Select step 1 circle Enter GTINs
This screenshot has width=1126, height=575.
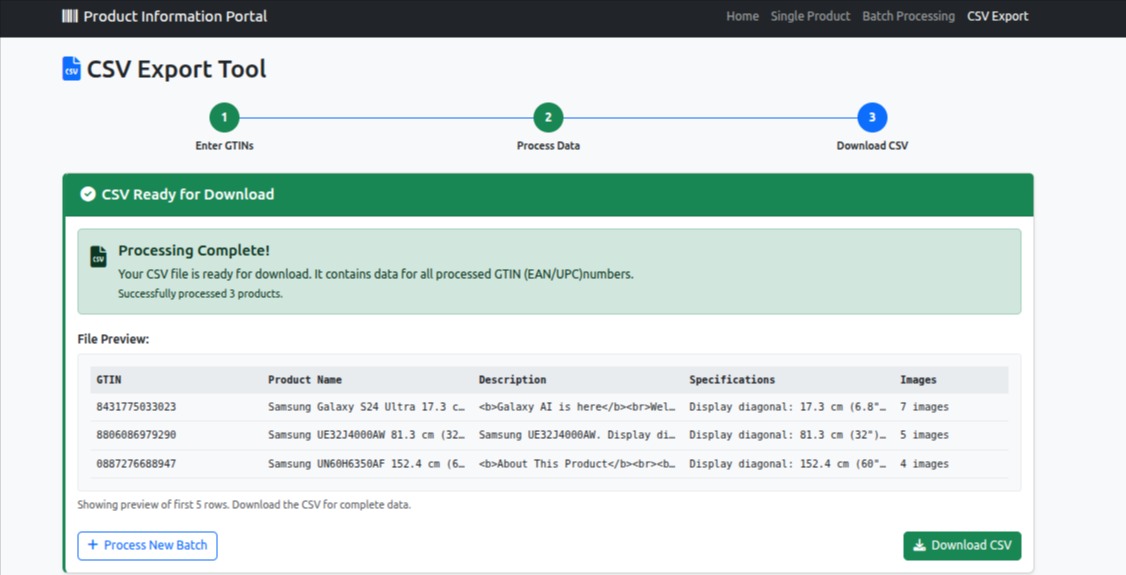click(224, 118)
